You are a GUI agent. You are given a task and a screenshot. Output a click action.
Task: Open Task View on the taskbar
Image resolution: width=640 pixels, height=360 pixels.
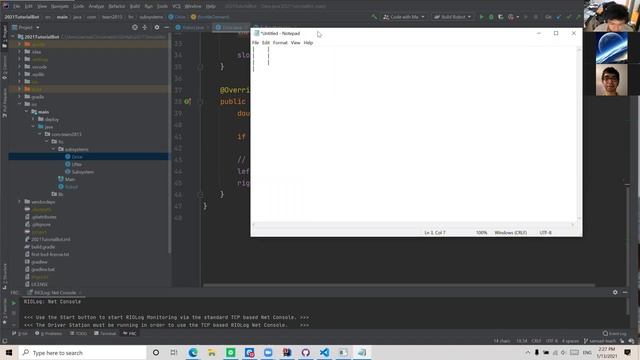click(174, 352)
